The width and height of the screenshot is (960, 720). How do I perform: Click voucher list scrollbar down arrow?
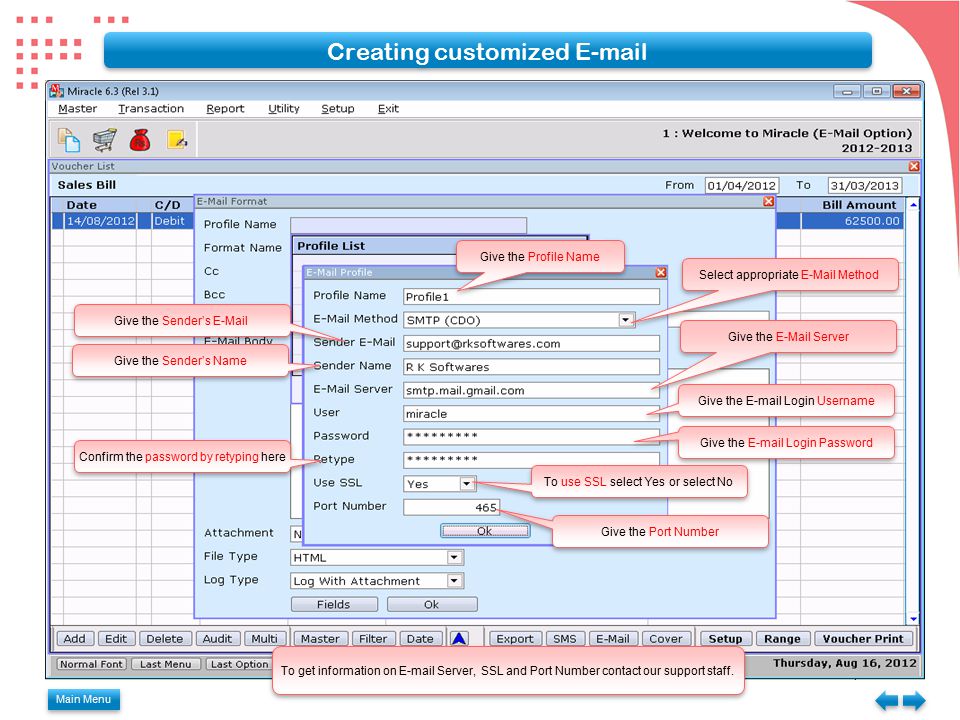click(913, 619)
